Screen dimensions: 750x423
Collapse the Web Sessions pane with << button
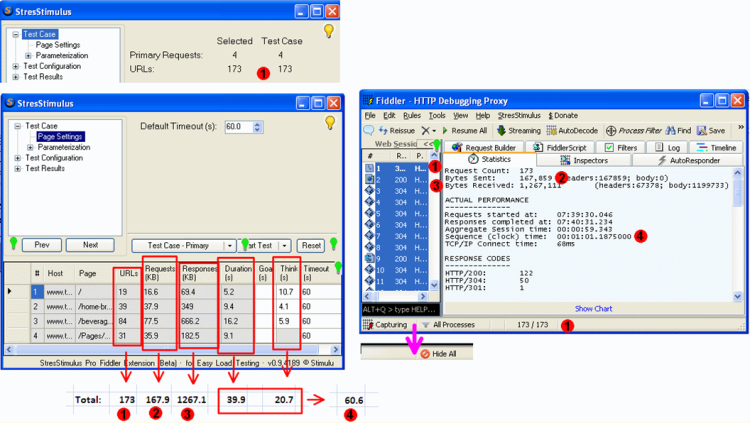pos(428,144)
